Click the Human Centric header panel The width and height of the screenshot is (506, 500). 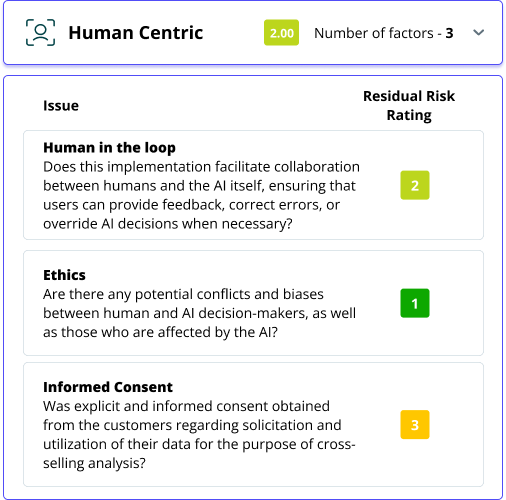253,33
